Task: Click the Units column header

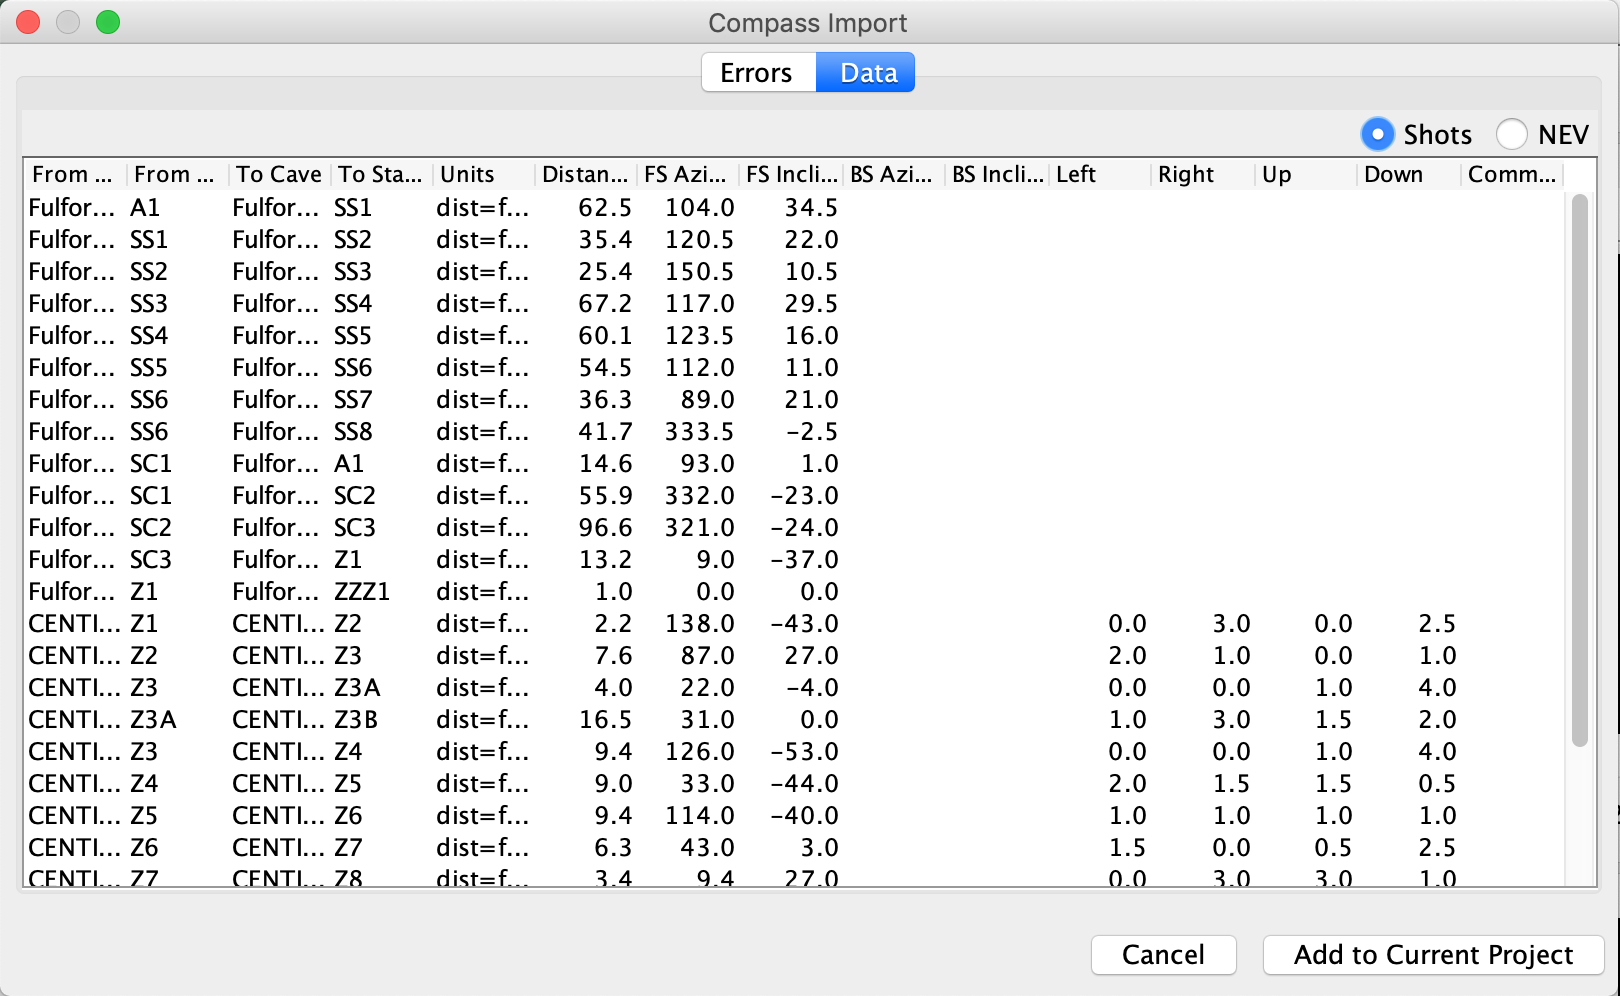Action: point(483,174)
